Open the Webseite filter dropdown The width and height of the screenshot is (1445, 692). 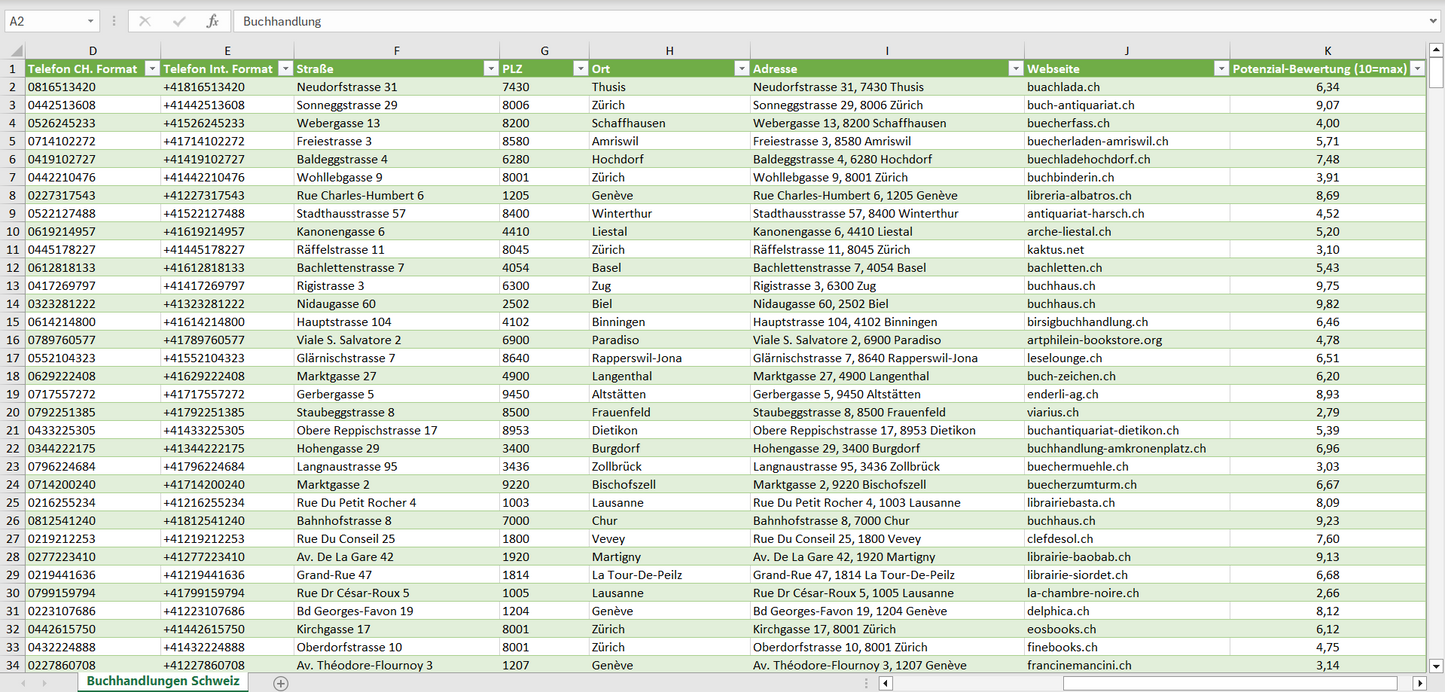click(x=1220, y=69)
